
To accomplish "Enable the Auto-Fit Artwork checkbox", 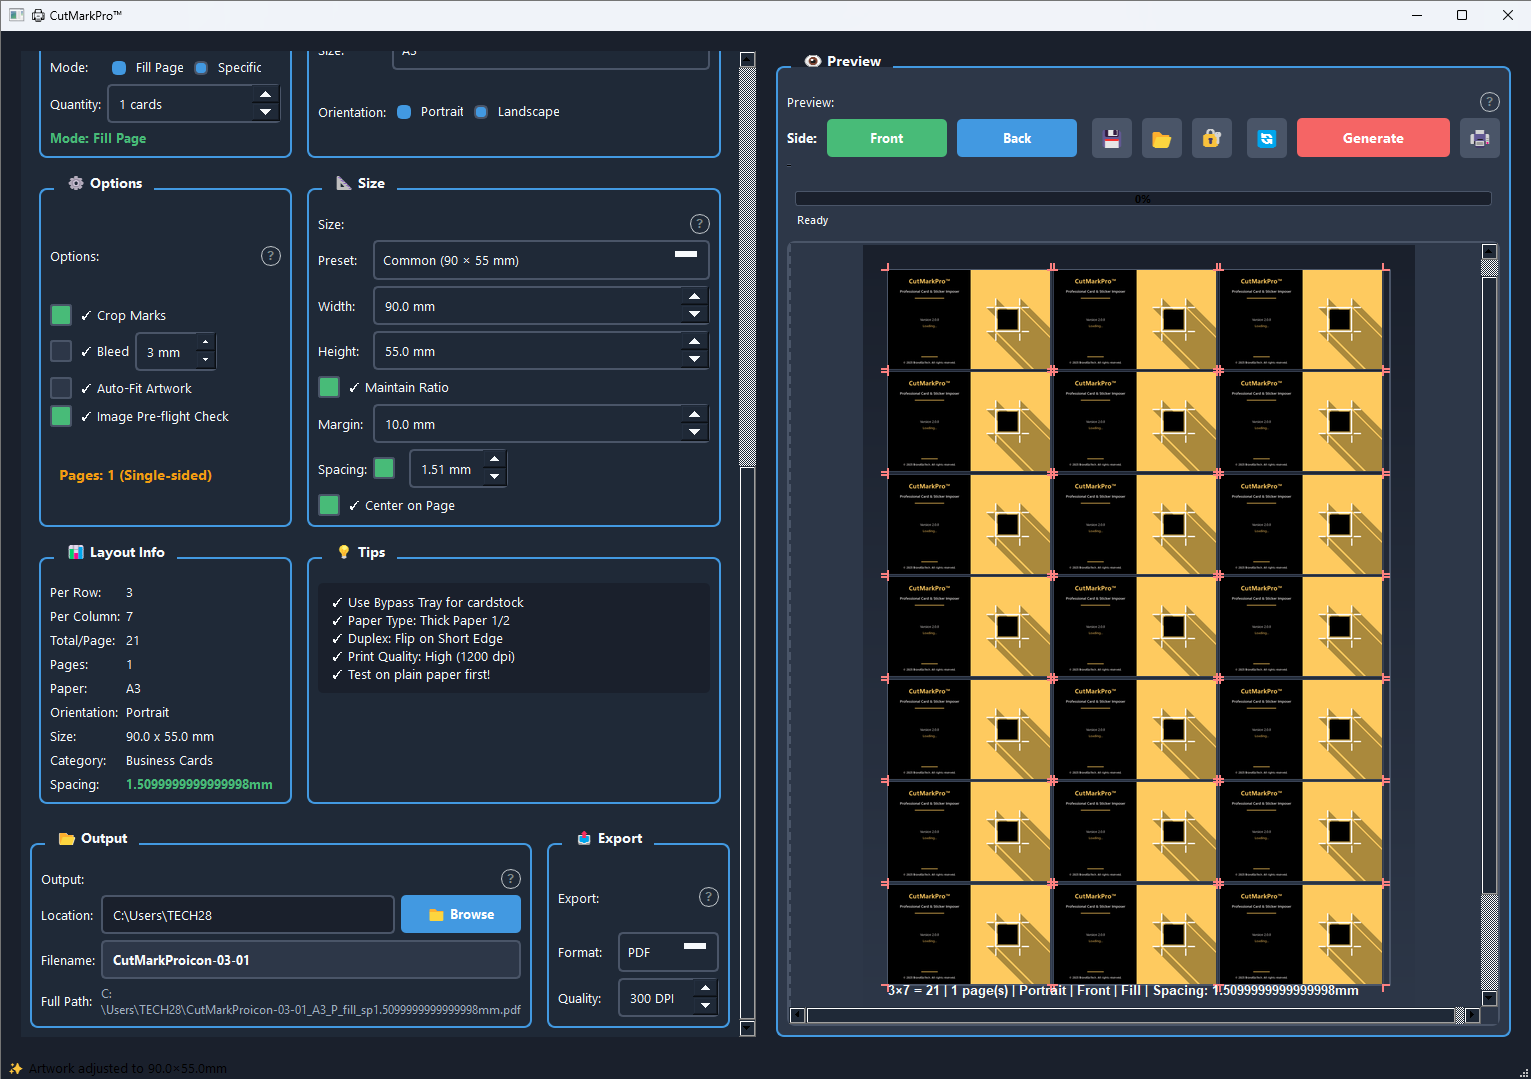I will pos(61,388).
